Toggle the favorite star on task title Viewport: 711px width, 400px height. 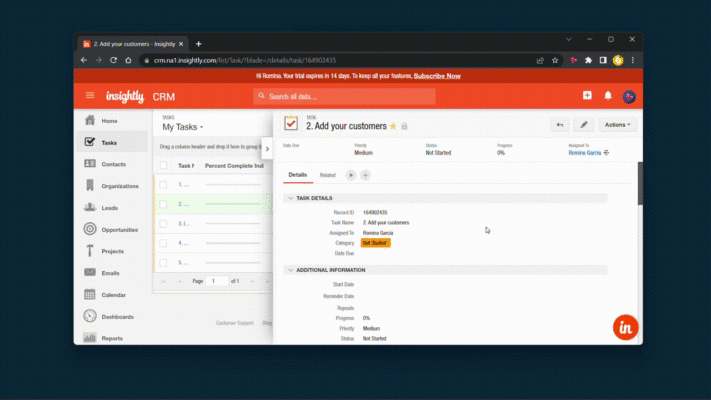click(393, 126)
